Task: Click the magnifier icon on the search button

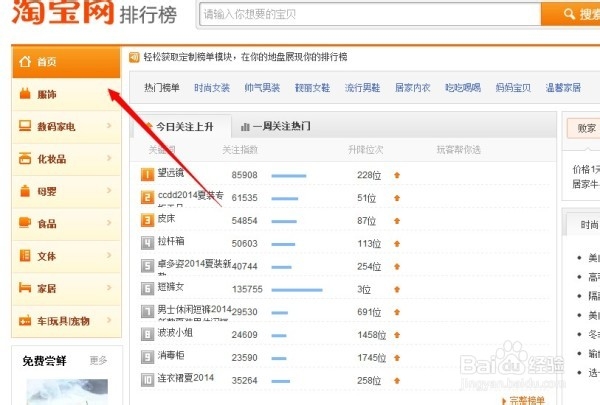Action: pos(569,14)
